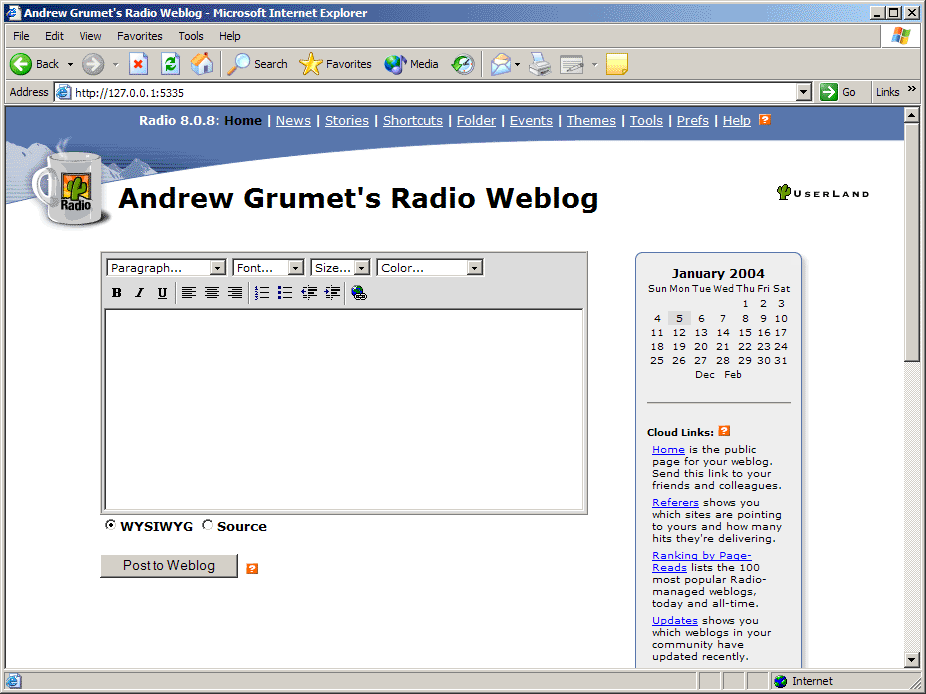Click the Bold formatting icon
Viewport: 926px width, 694px height.
click(x=117, y=292)
